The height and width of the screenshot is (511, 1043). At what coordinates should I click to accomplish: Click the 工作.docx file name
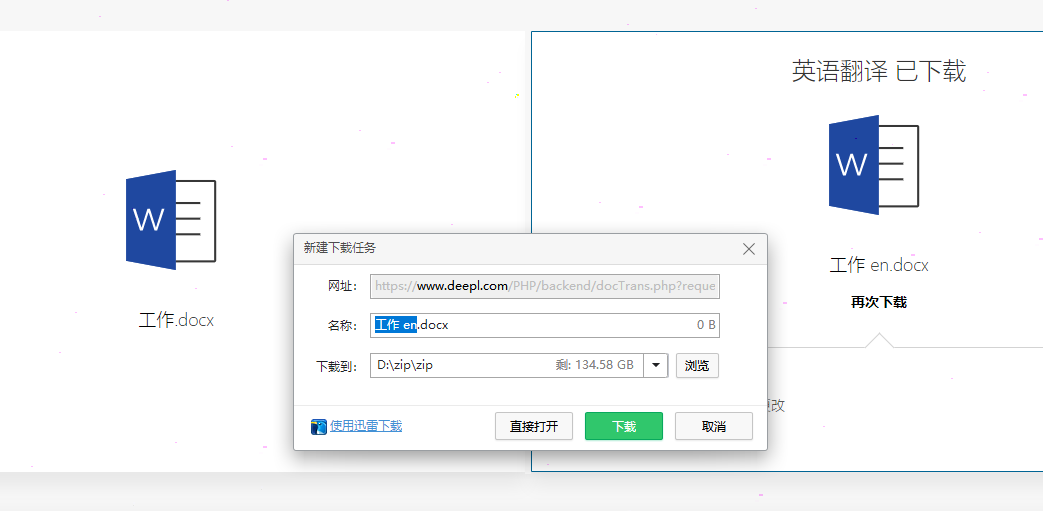pyautogui.click(x=176, y=320)
